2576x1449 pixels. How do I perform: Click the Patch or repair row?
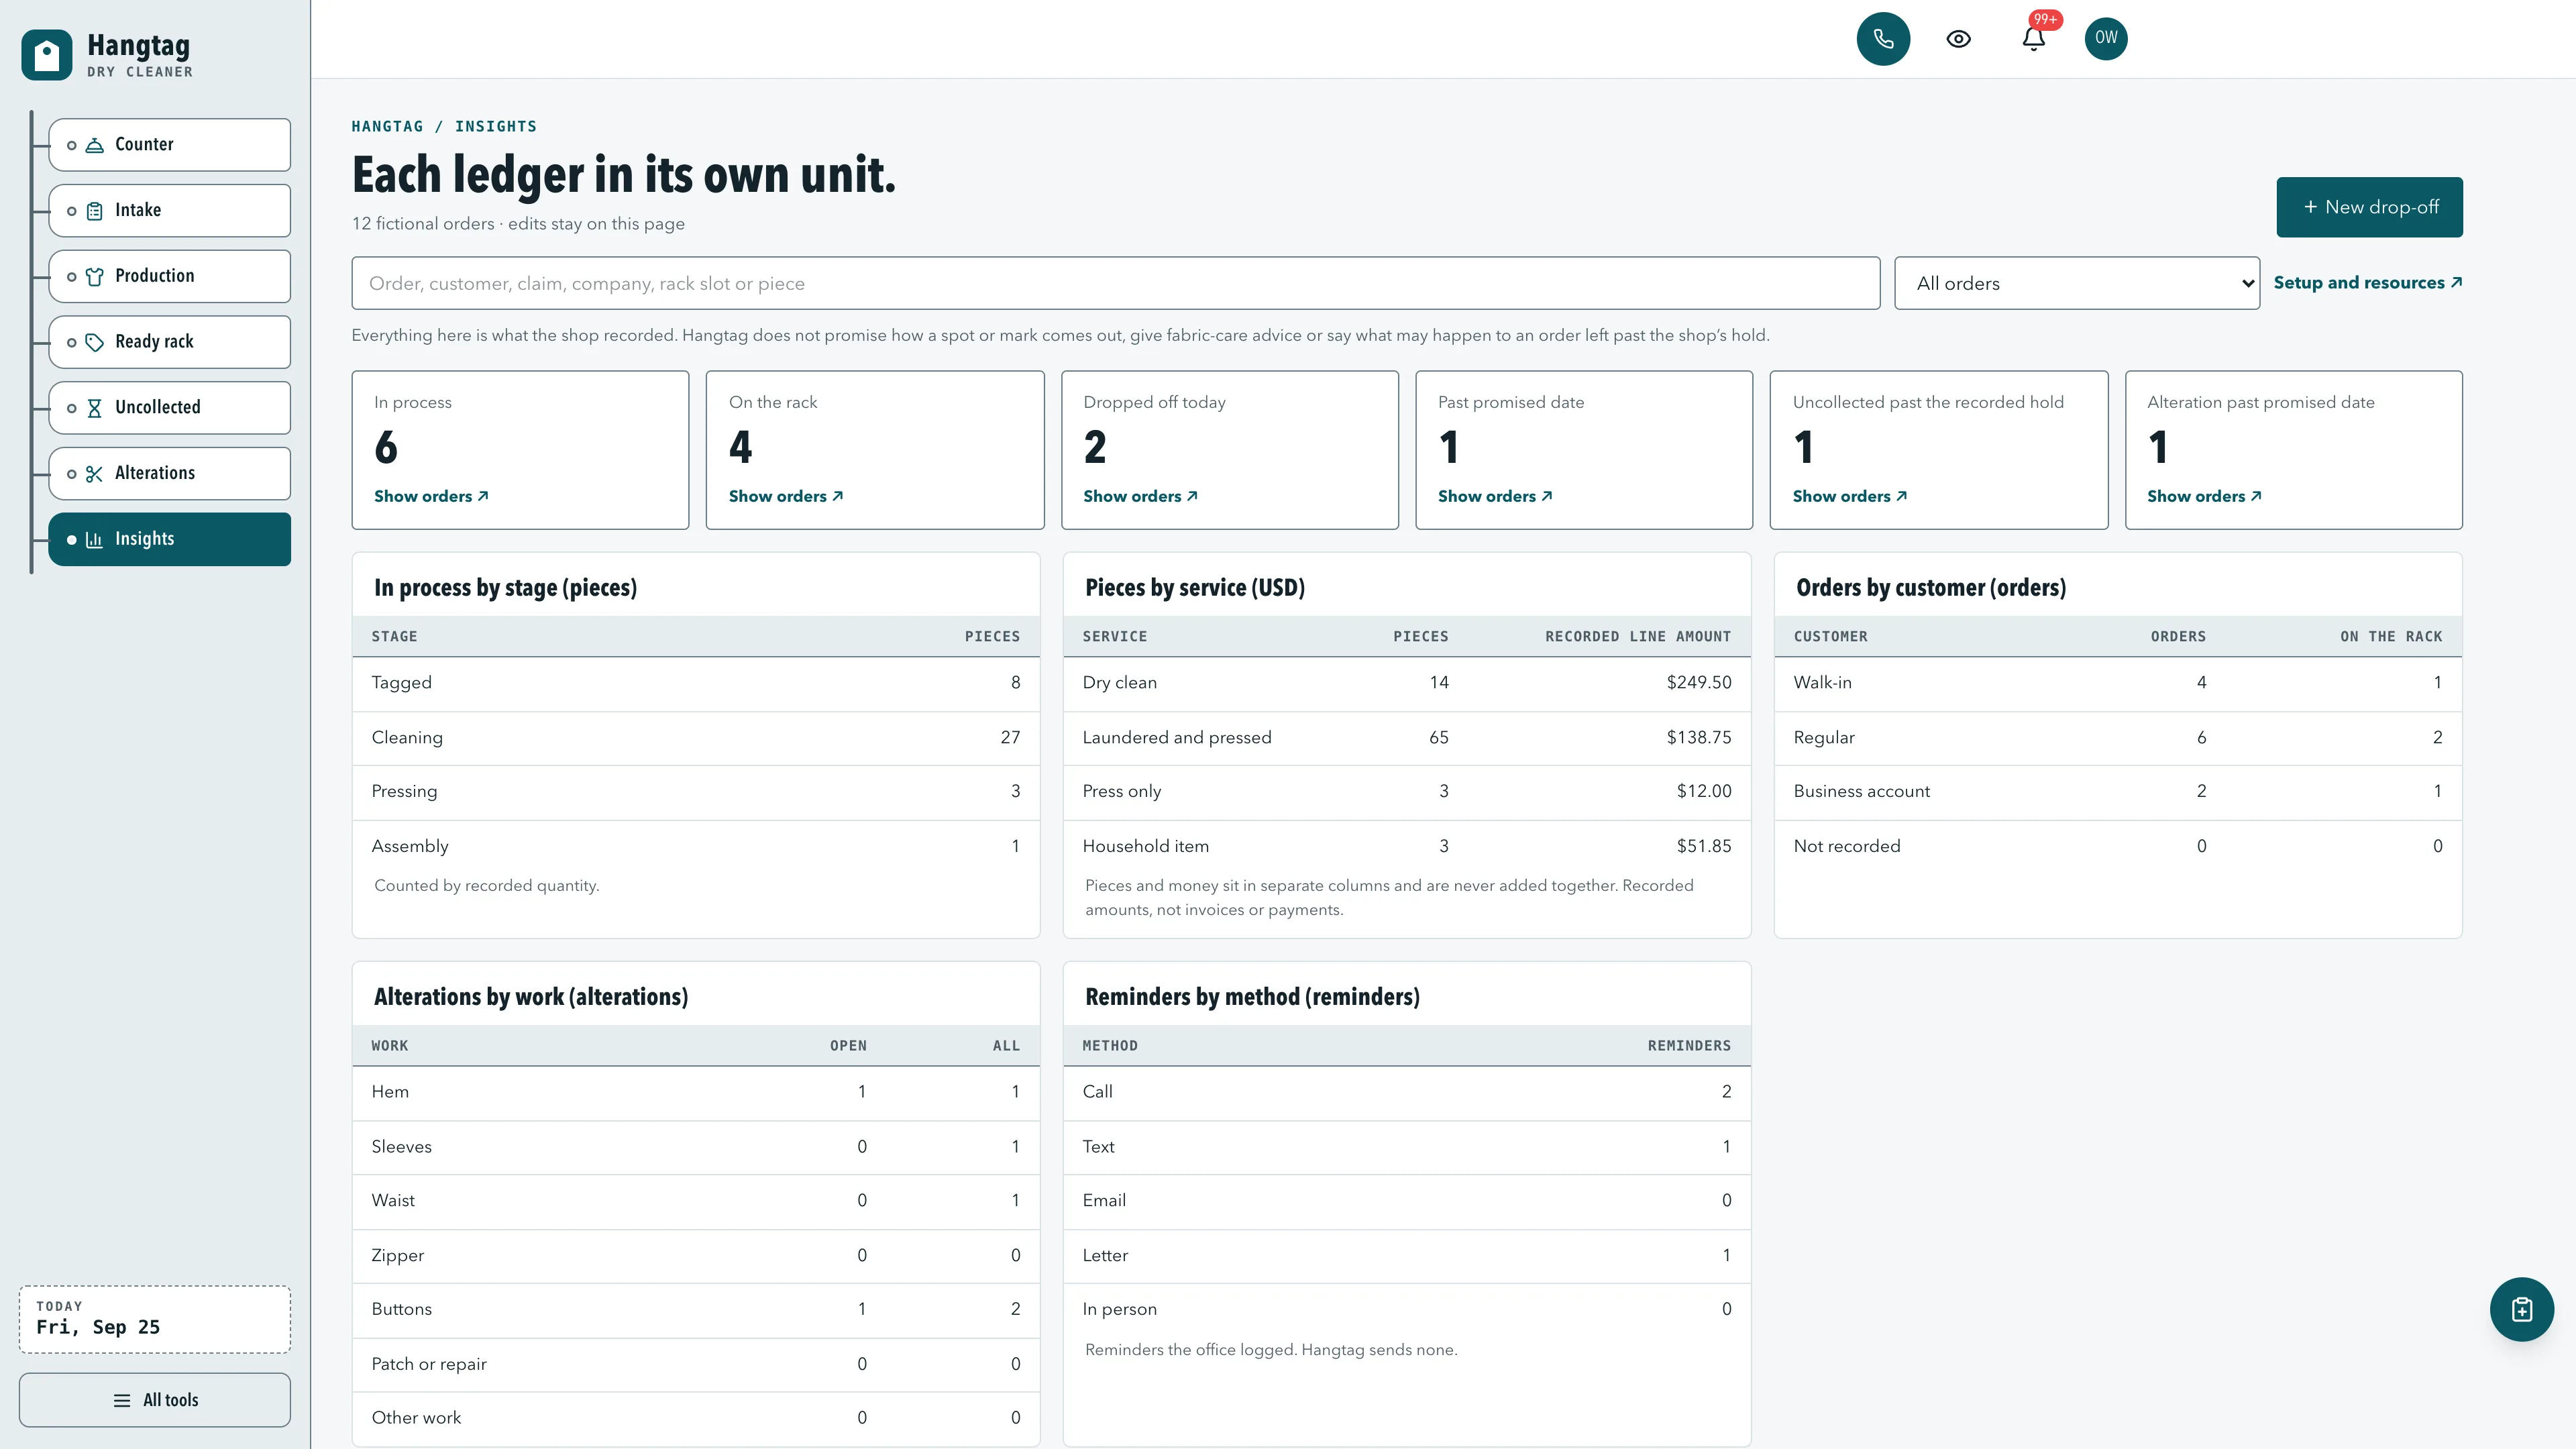point(696,1365)
